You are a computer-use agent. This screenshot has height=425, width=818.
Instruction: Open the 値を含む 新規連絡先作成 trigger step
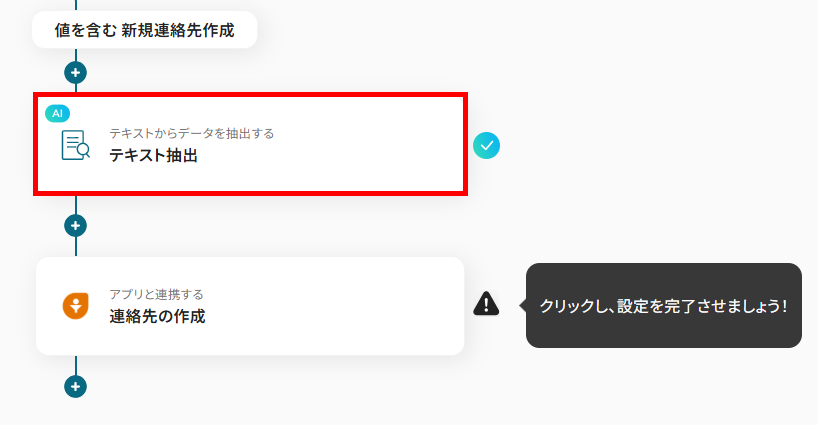[145, 30]
